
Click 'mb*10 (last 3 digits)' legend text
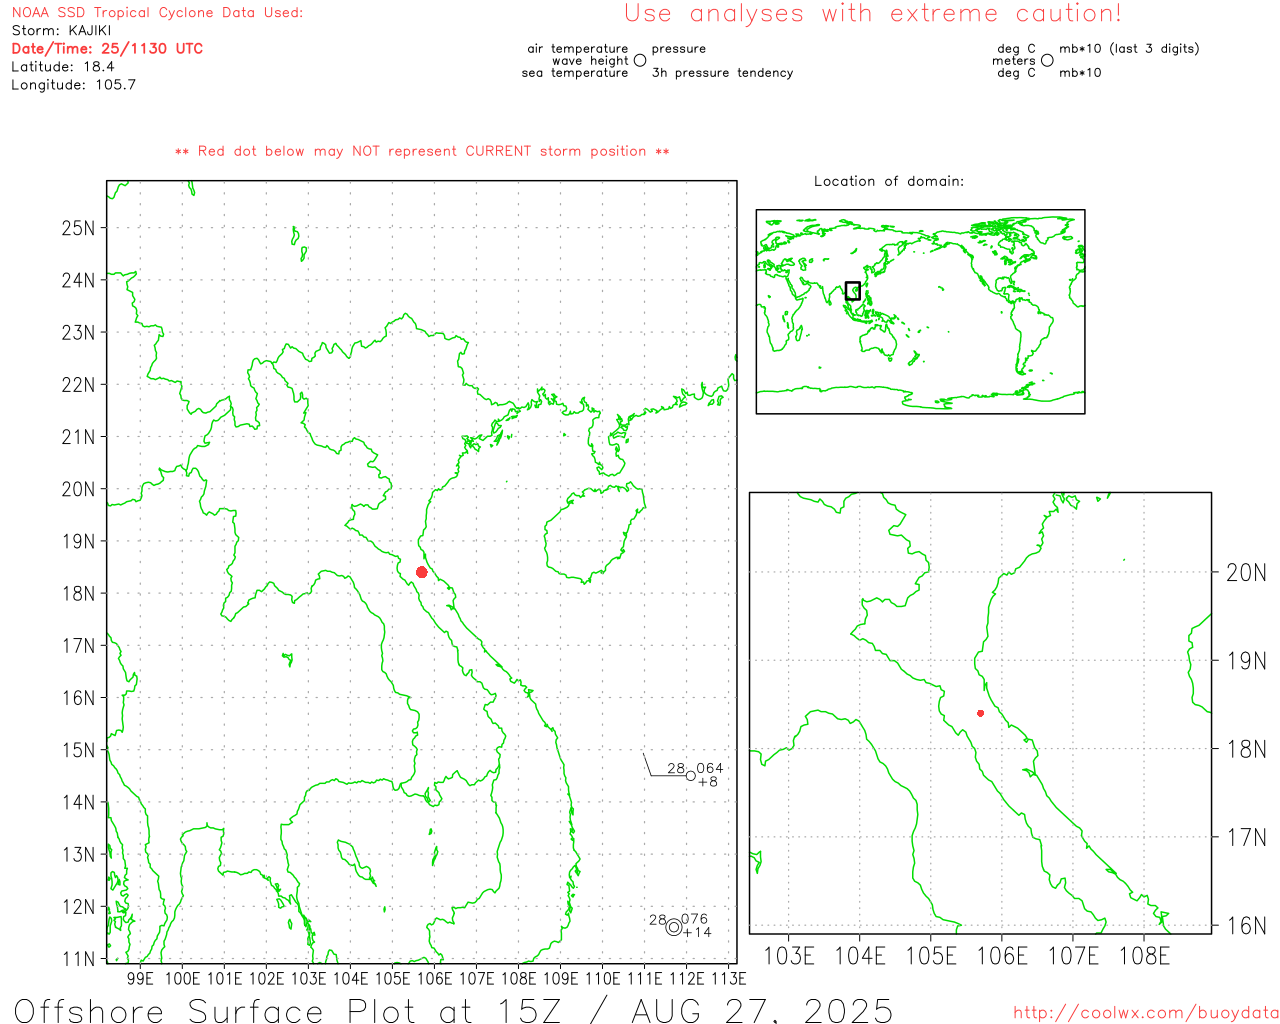point(1129,49)
